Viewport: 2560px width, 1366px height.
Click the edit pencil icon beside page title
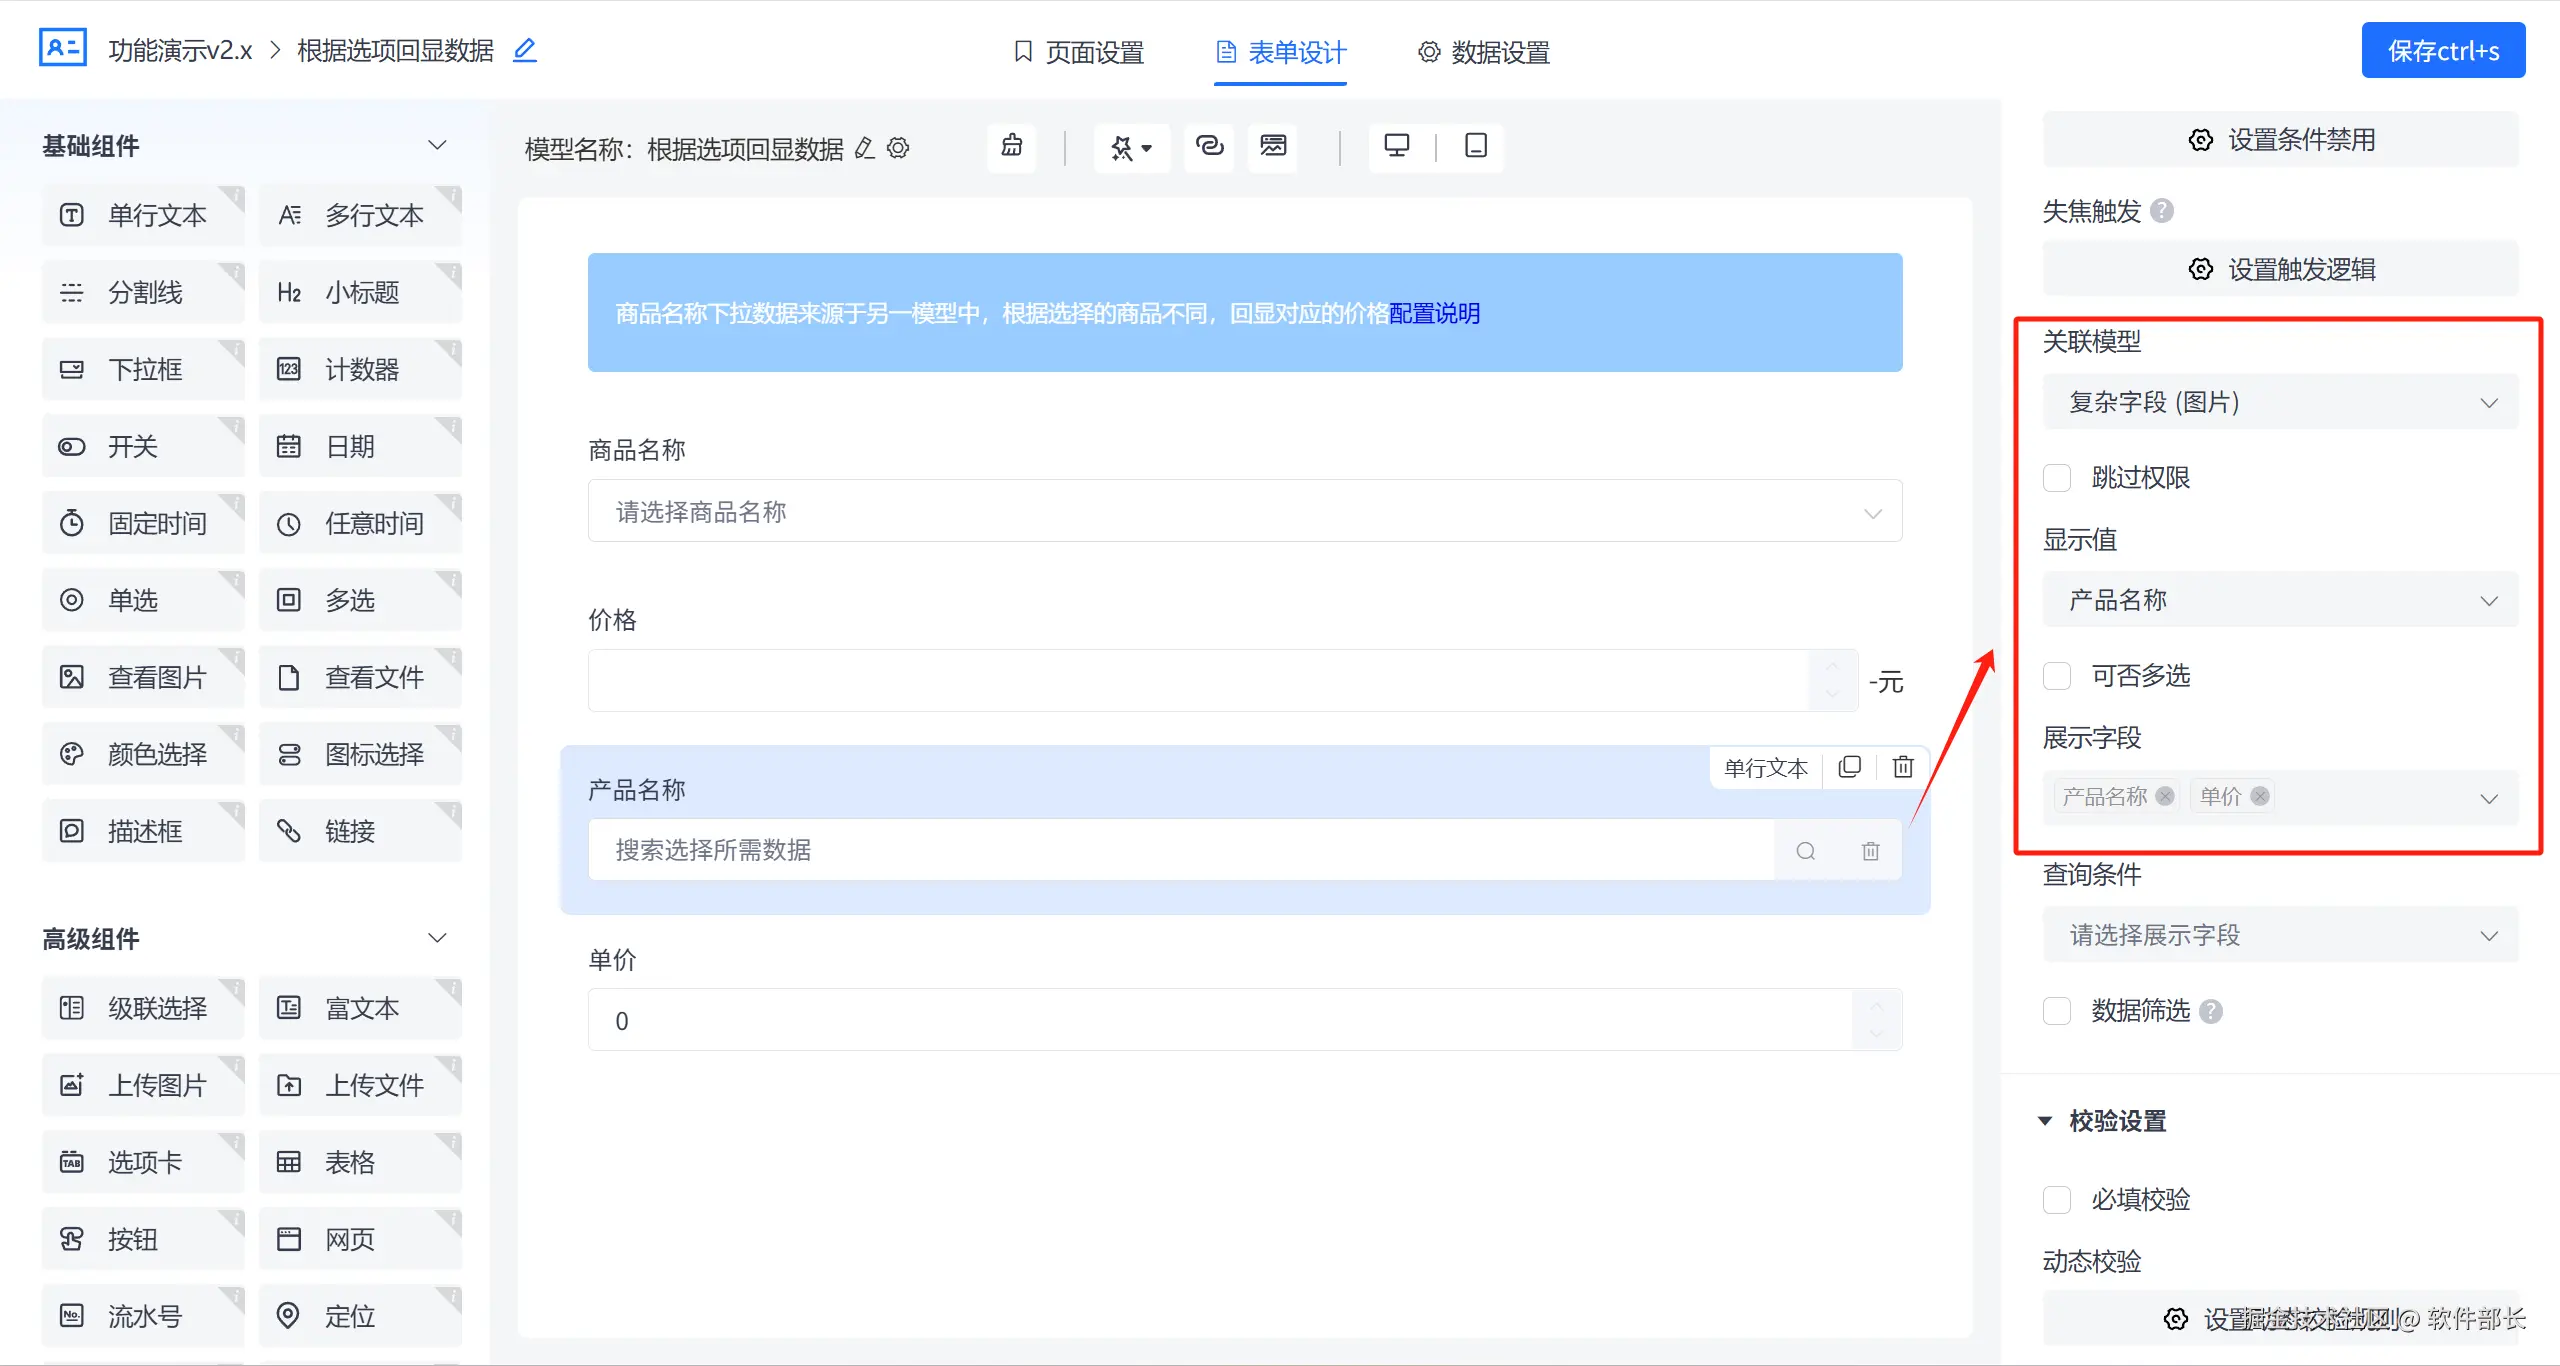pos(525,50)
